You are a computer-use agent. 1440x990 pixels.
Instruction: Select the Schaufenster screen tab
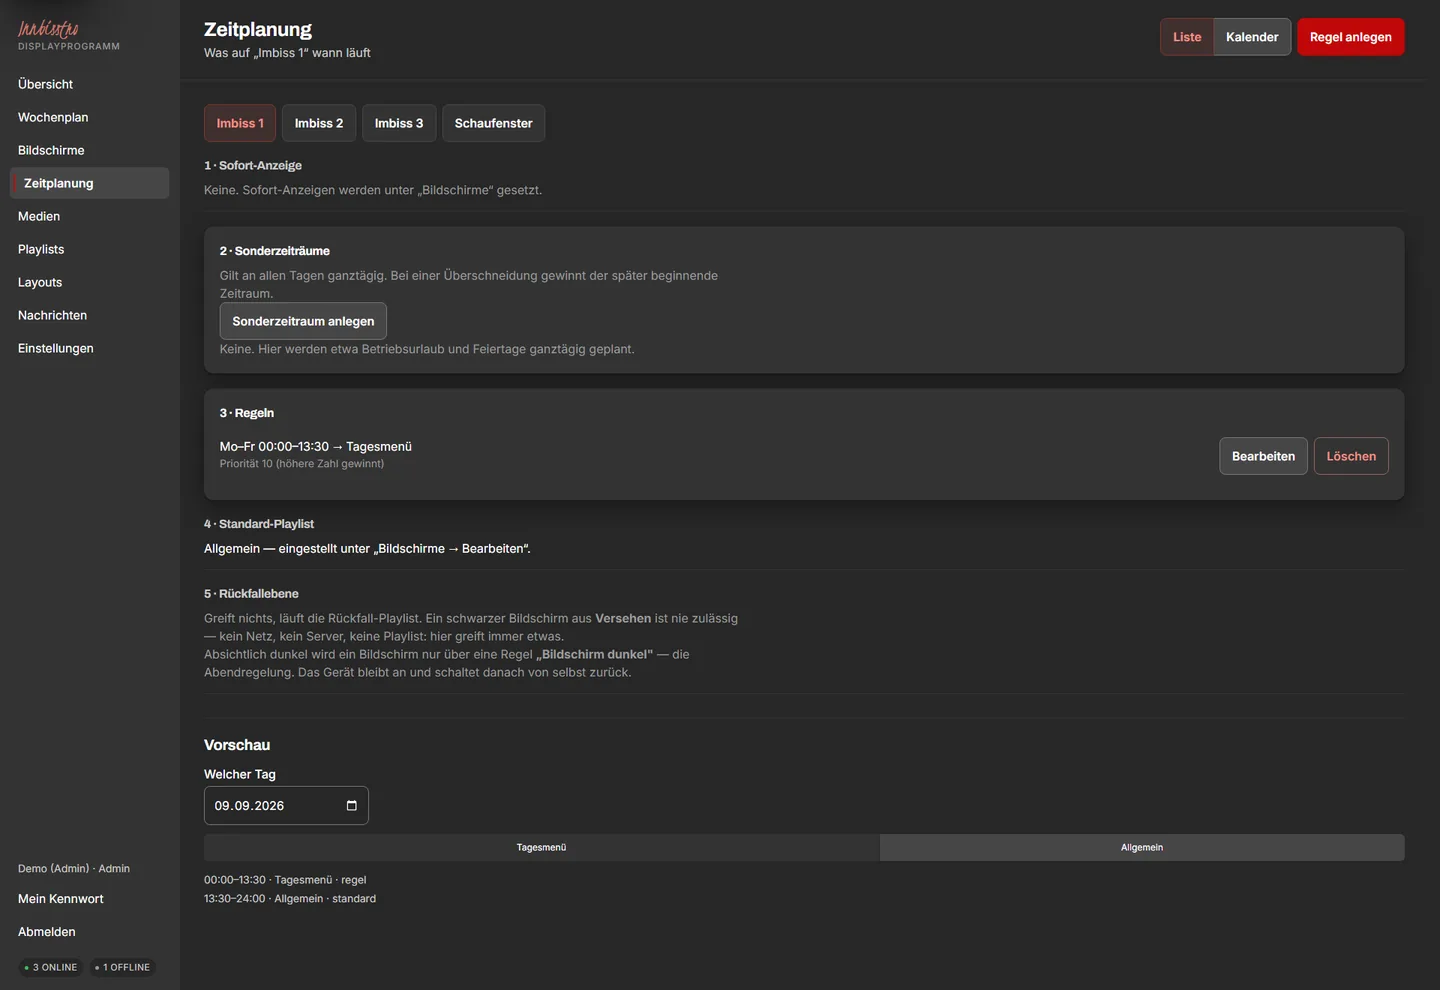(x=493, y=123)
